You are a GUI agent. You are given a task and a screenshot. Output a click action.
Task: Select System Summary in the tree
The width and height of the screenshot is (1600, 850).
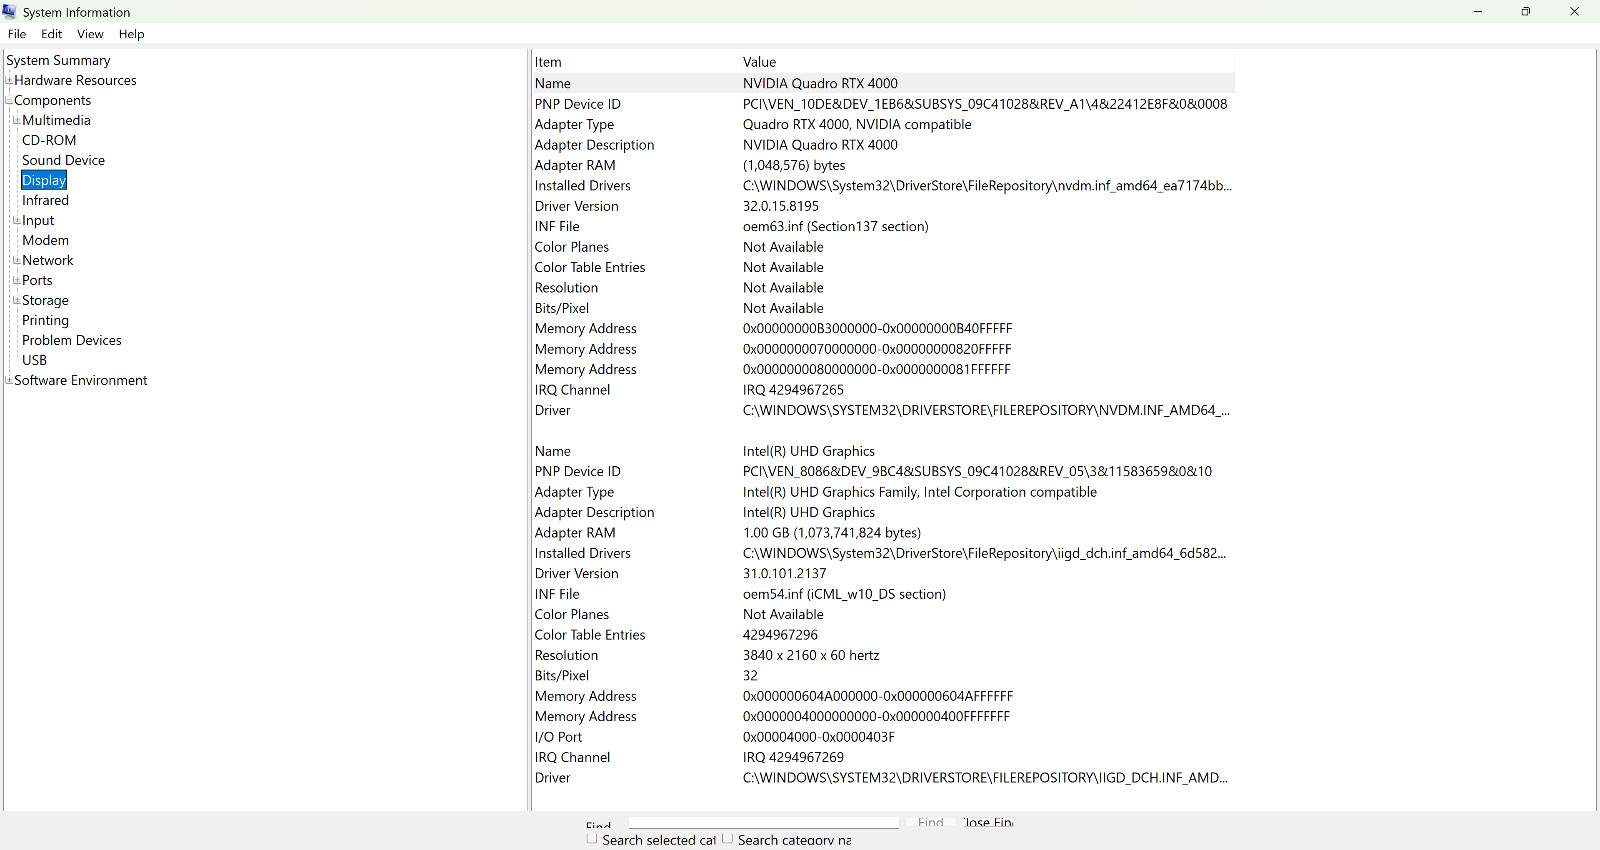tap(58, 61)
